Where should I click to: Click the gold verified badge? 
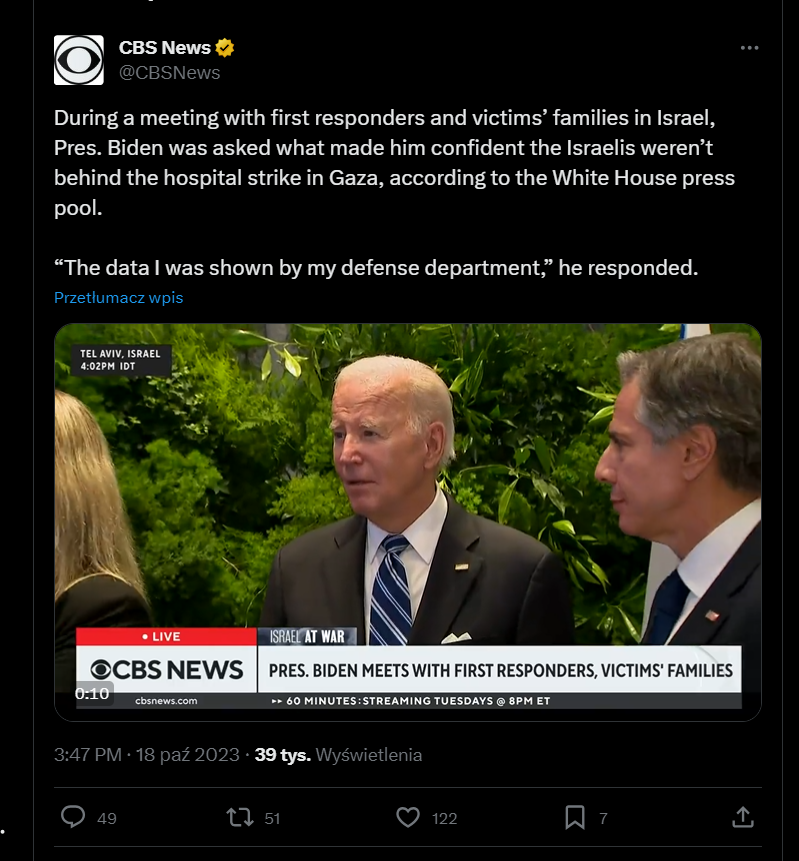(226, 48)
